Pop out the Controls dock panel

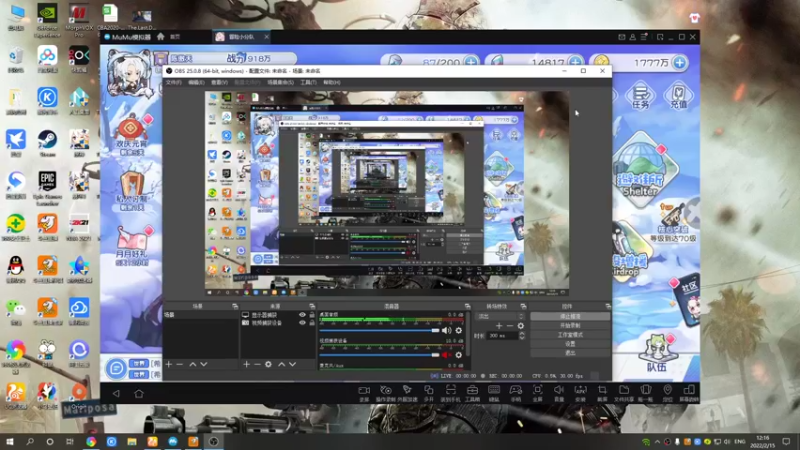point(608,306)
